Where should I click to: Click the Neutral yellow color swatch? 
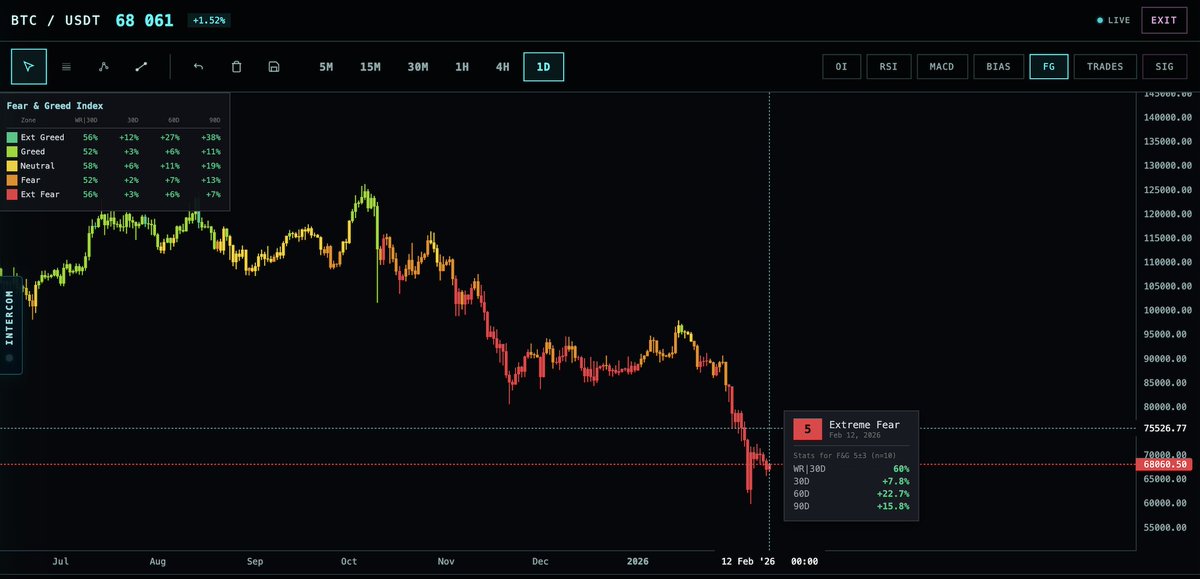(12, 166)
